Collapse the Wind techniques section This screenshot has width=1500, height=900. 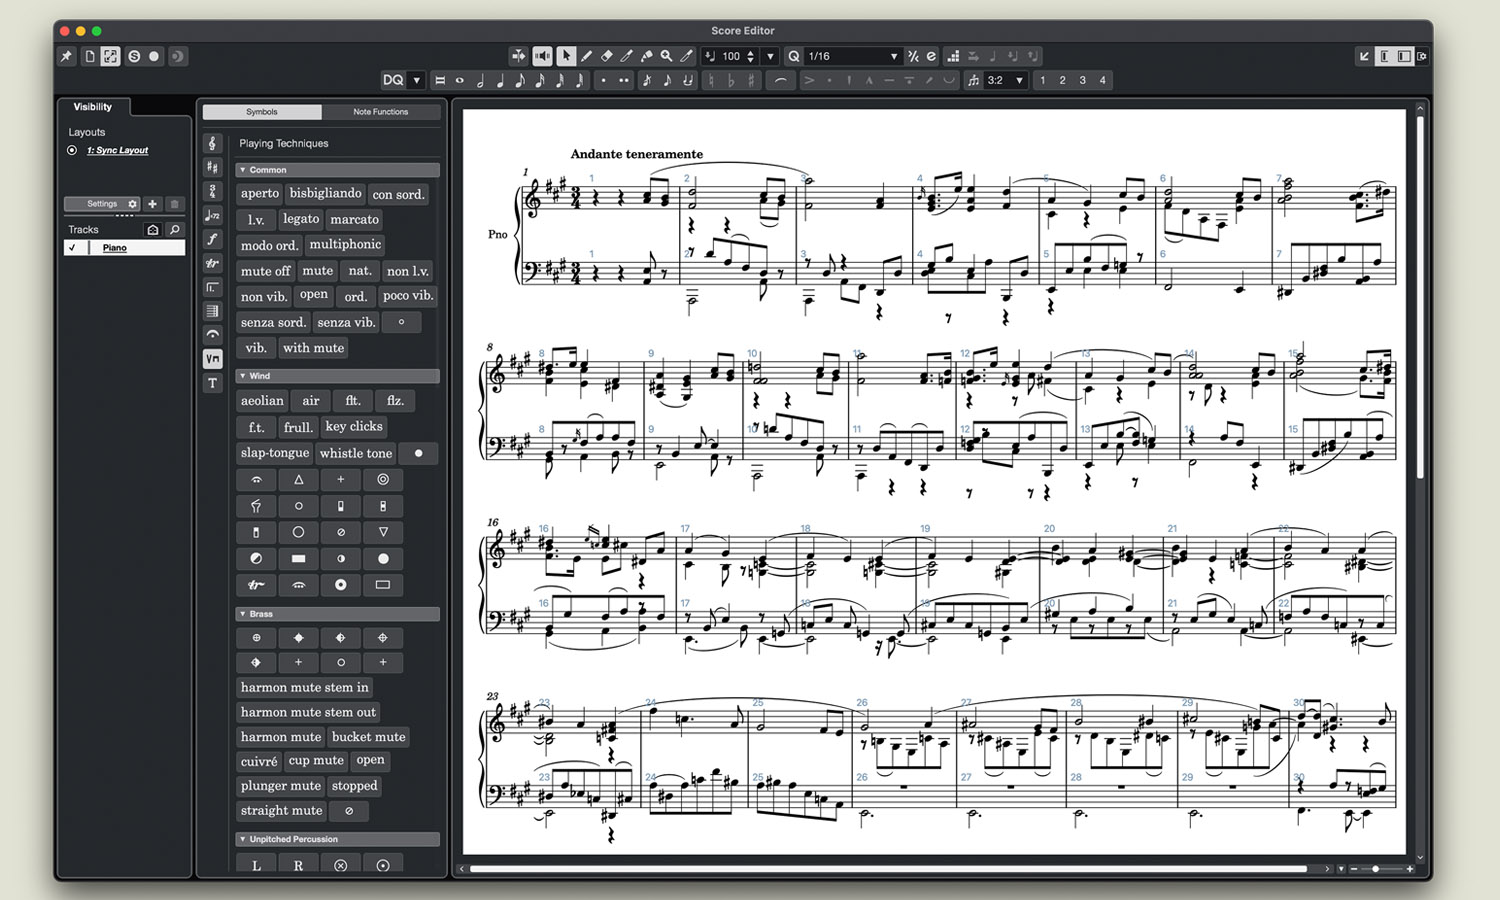pos(242,376)
